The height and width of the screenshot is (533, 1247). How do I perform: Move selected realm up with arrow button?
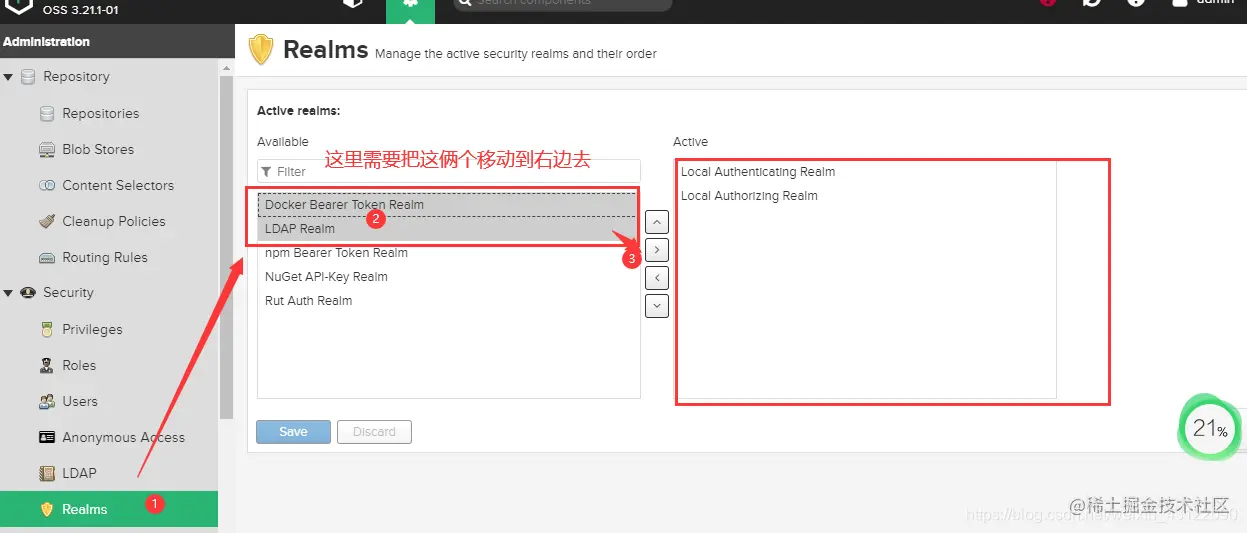657,221
